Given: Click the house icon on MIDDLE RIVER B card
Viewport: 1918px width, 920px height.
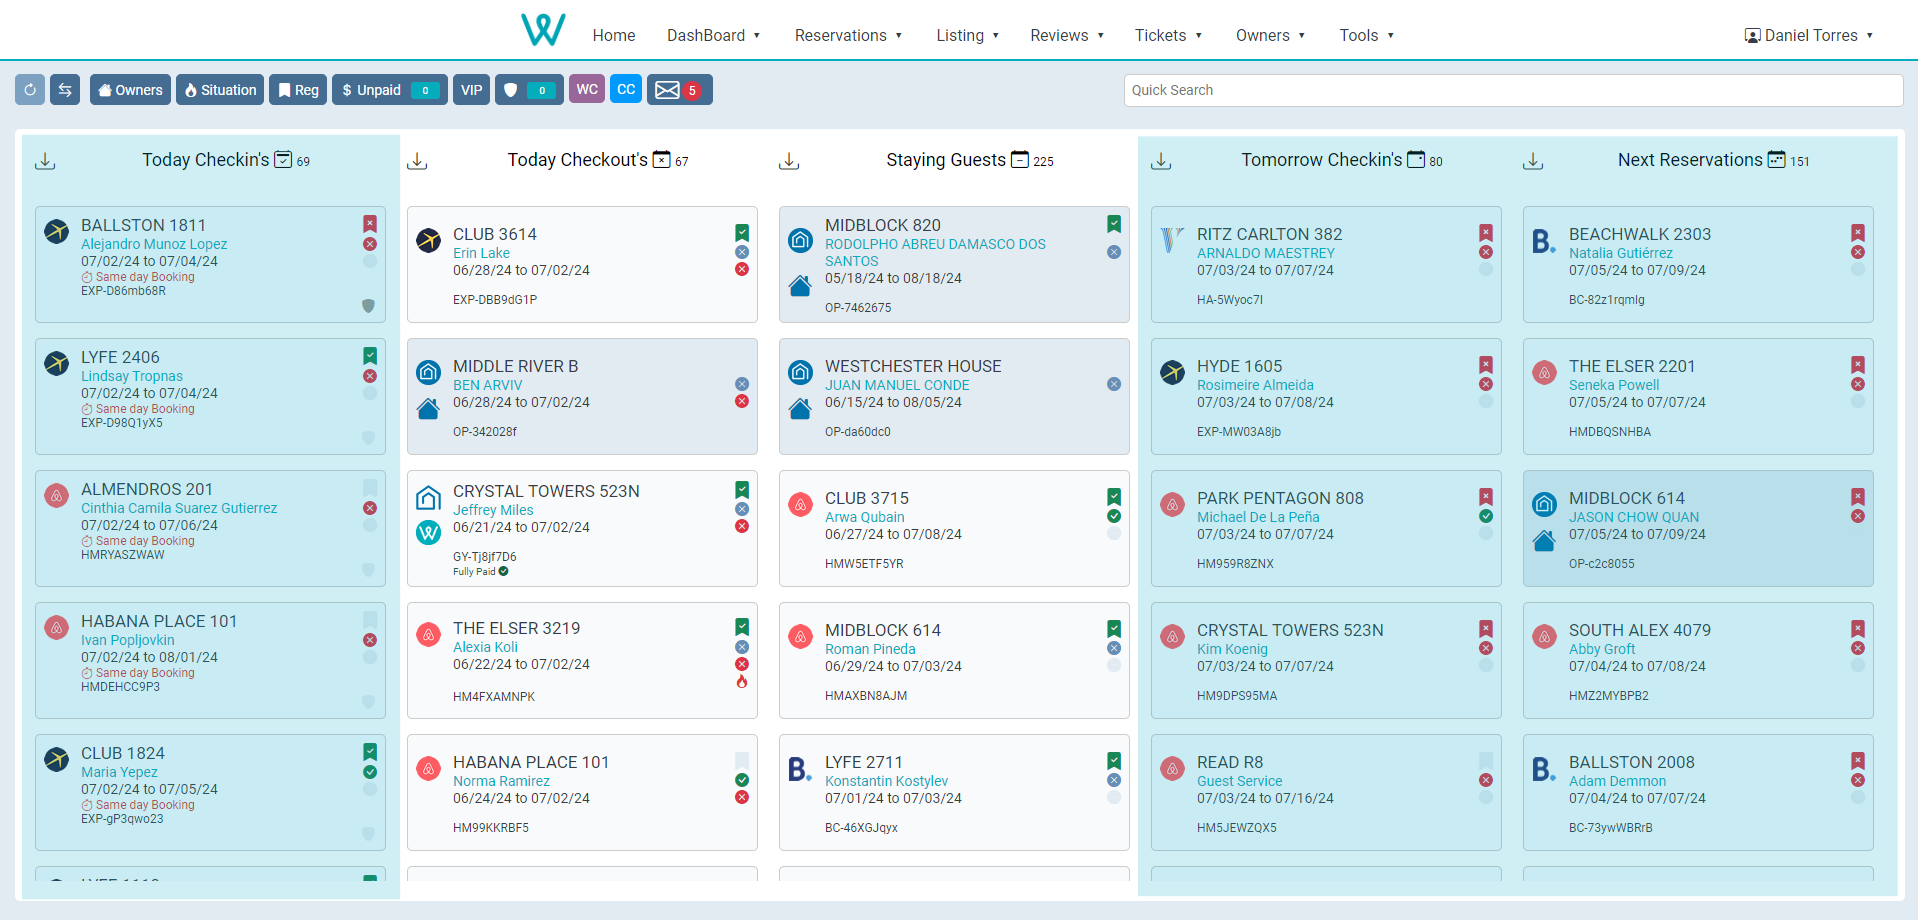Looking at the screenshot, I should [428, 408].
